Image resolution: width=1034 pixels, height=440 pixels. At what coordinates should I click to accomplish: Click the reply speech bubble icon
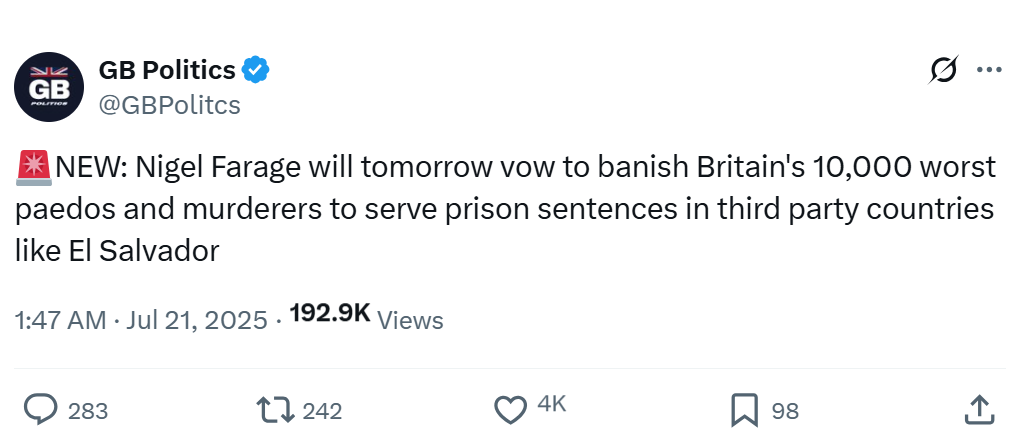click(x=41, y=410)
